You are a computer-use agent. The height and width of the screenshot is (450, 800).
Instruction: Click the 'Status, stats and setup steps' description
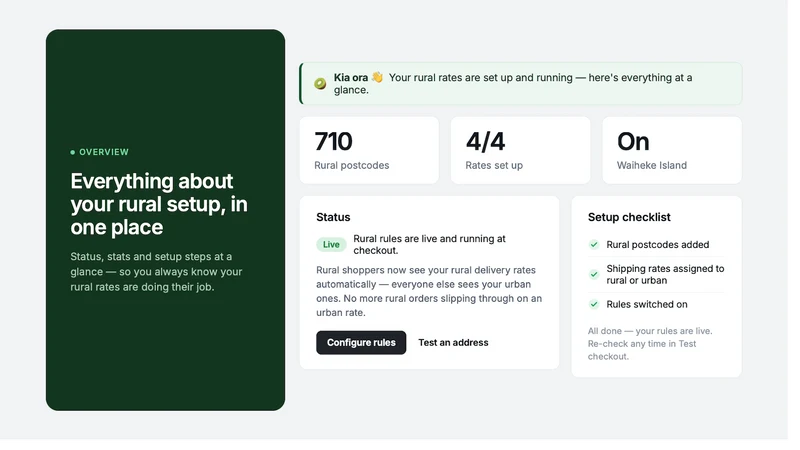(x=156, y=271)
